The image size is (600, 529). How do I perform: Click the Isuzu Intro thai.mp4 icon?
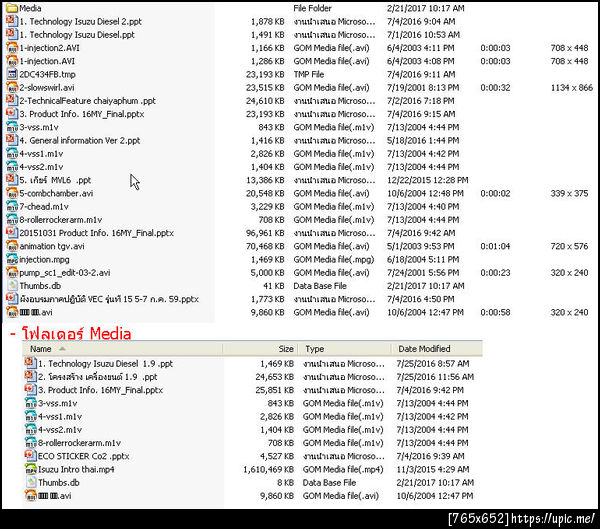click(31, 469)
